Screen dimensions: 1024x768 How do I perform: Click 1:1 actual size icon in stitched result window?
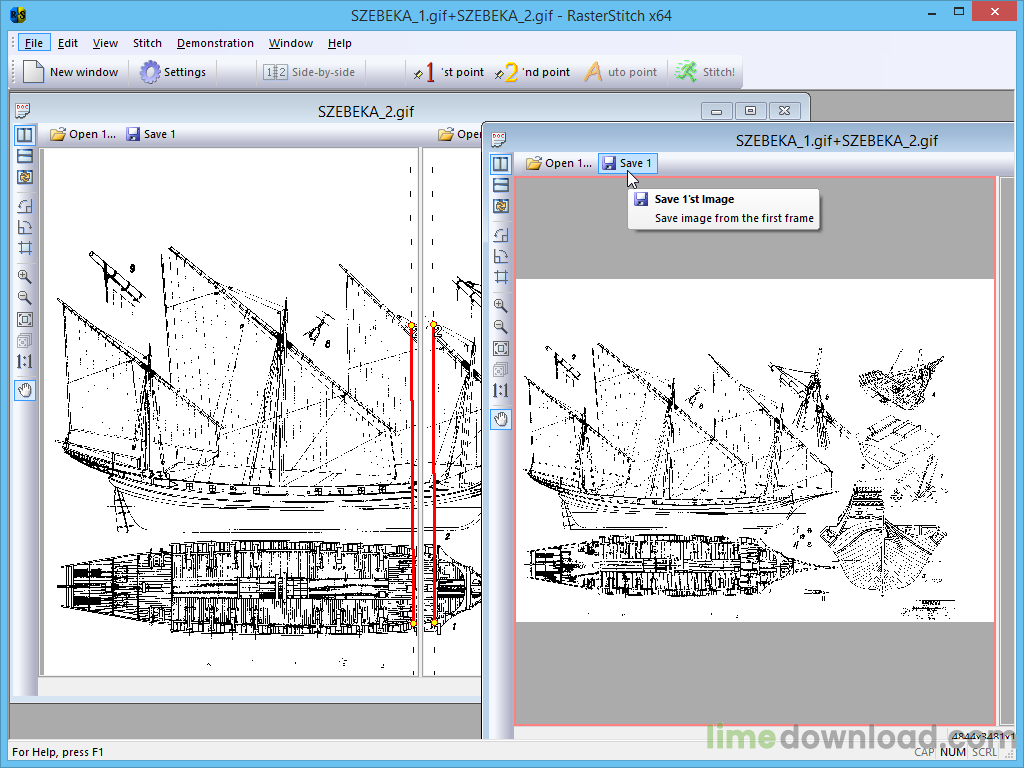[501, 391]
